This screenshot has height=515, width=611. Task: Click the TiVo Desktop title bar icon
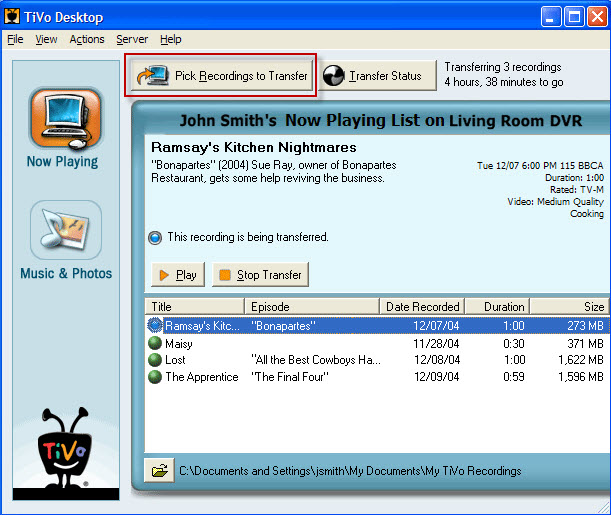[x=12, y=17]
